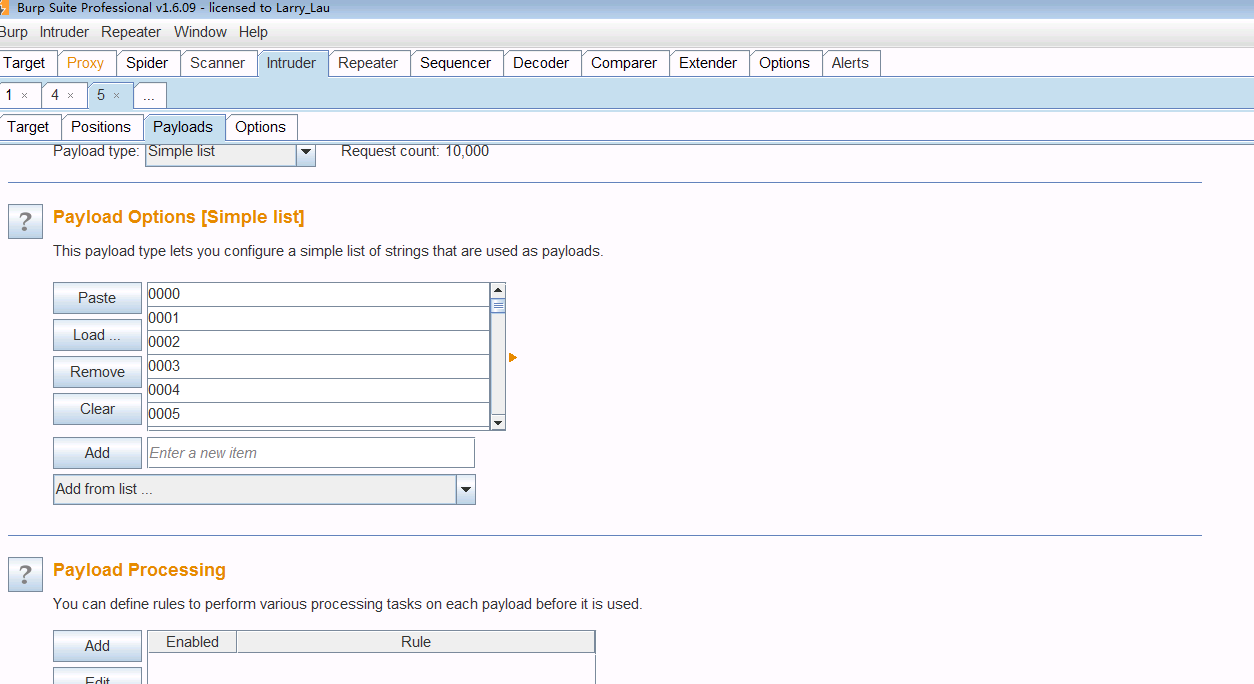Open the Positions sub-tab
The width and height of the screenshot is (1254, 684).
click(x=101, y=127)
